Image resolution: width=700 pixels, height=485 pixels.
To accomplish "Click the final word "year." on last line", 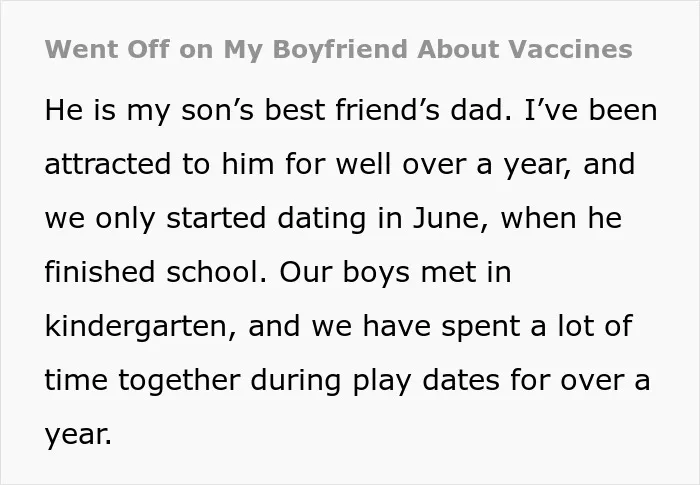I will [78, 435].
